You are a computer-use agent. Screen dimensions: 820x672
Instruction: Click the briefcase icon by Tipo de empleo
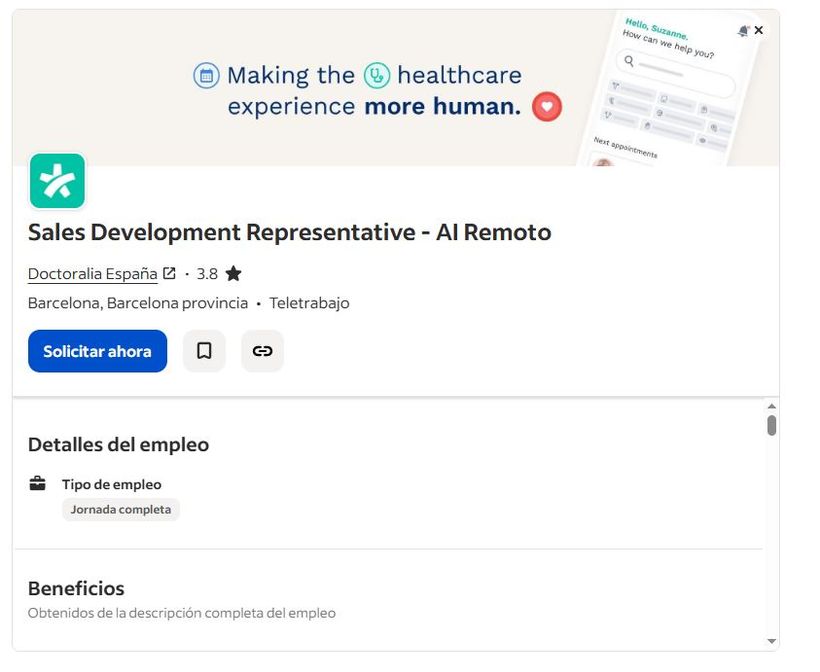point(38,484)
